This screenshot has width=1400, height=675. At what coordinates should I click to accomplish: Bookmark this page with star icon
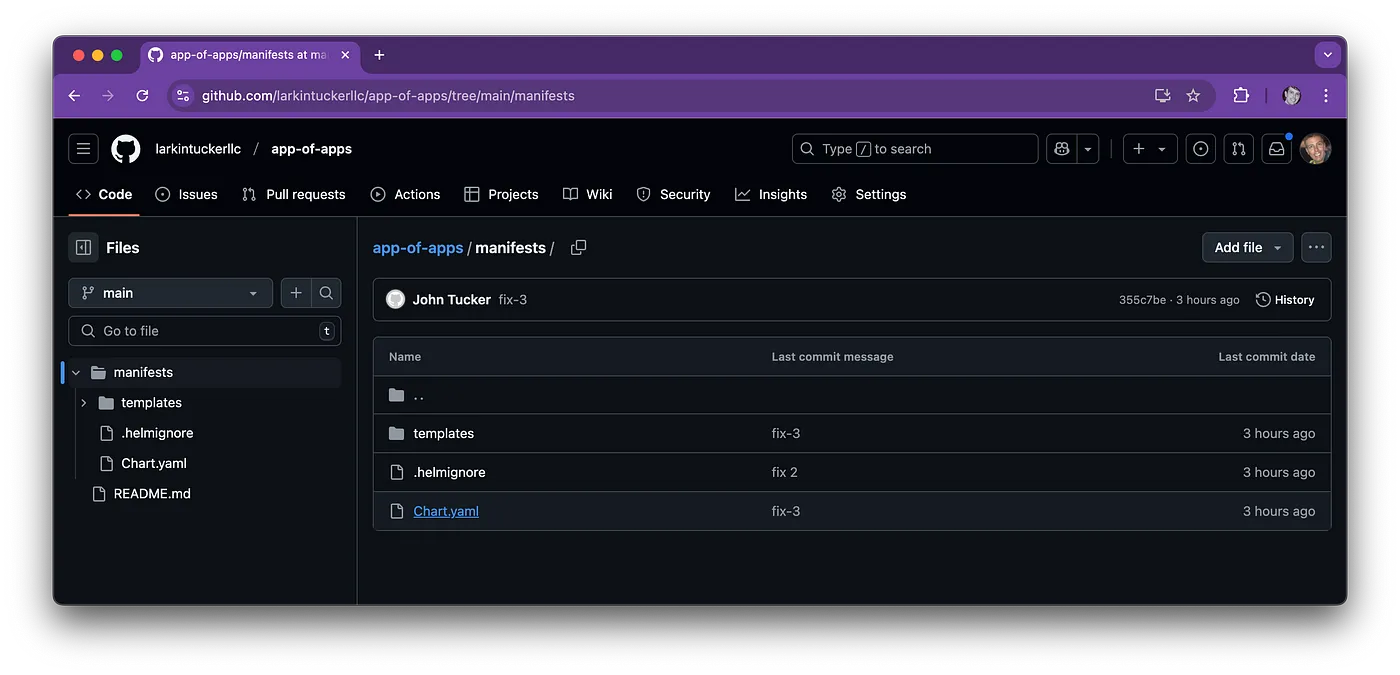1193,96
